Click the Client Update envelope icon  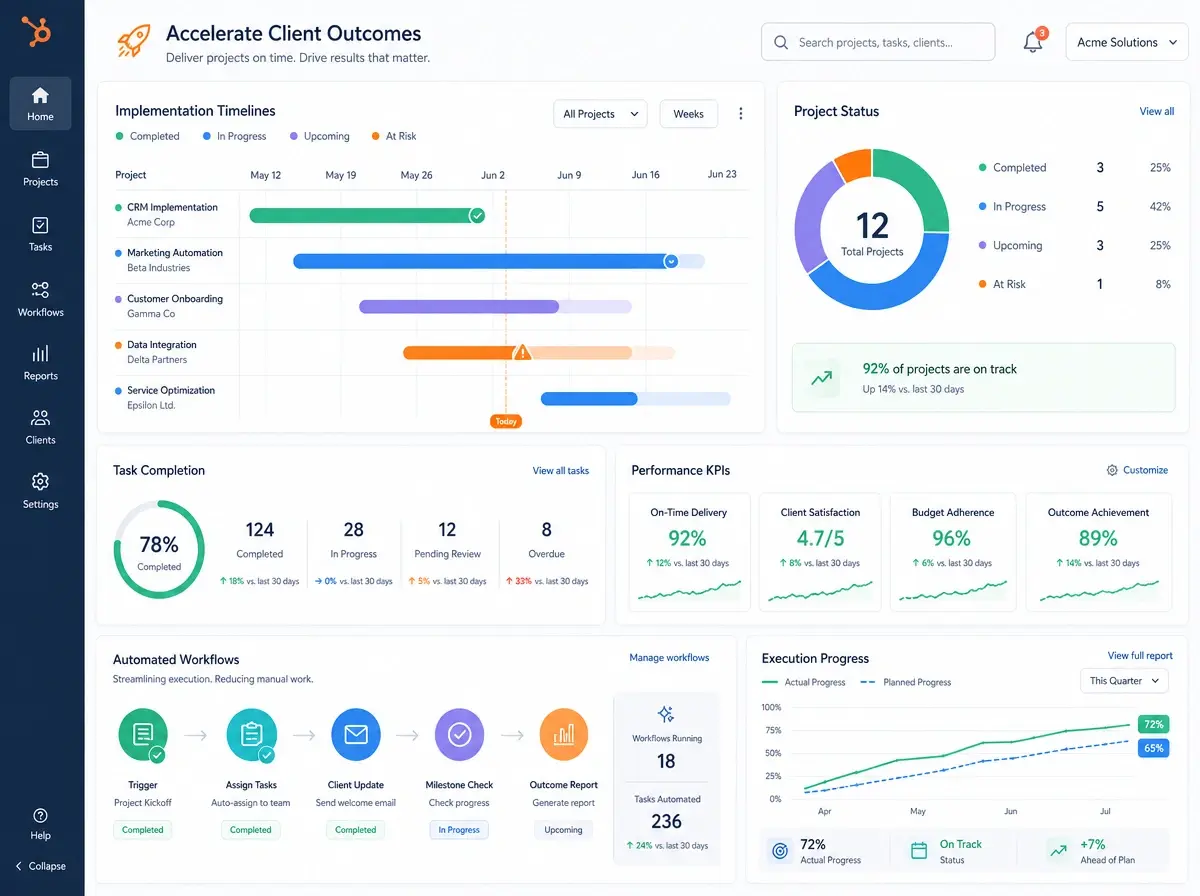pos(356,734)
